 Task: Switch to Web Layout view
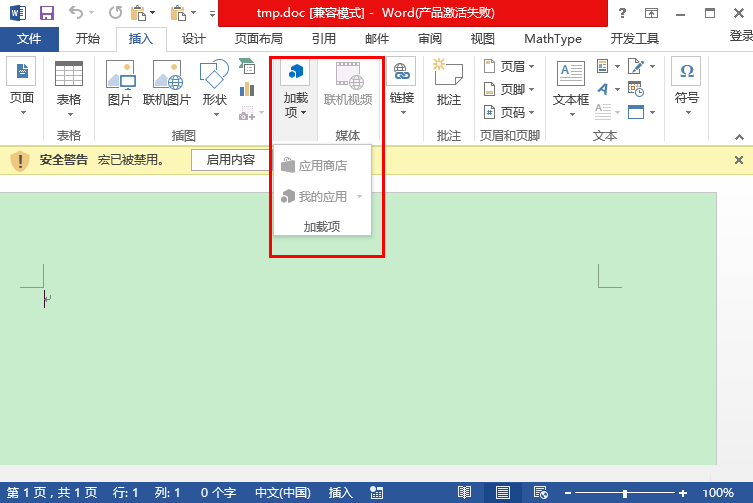[541, 492]
